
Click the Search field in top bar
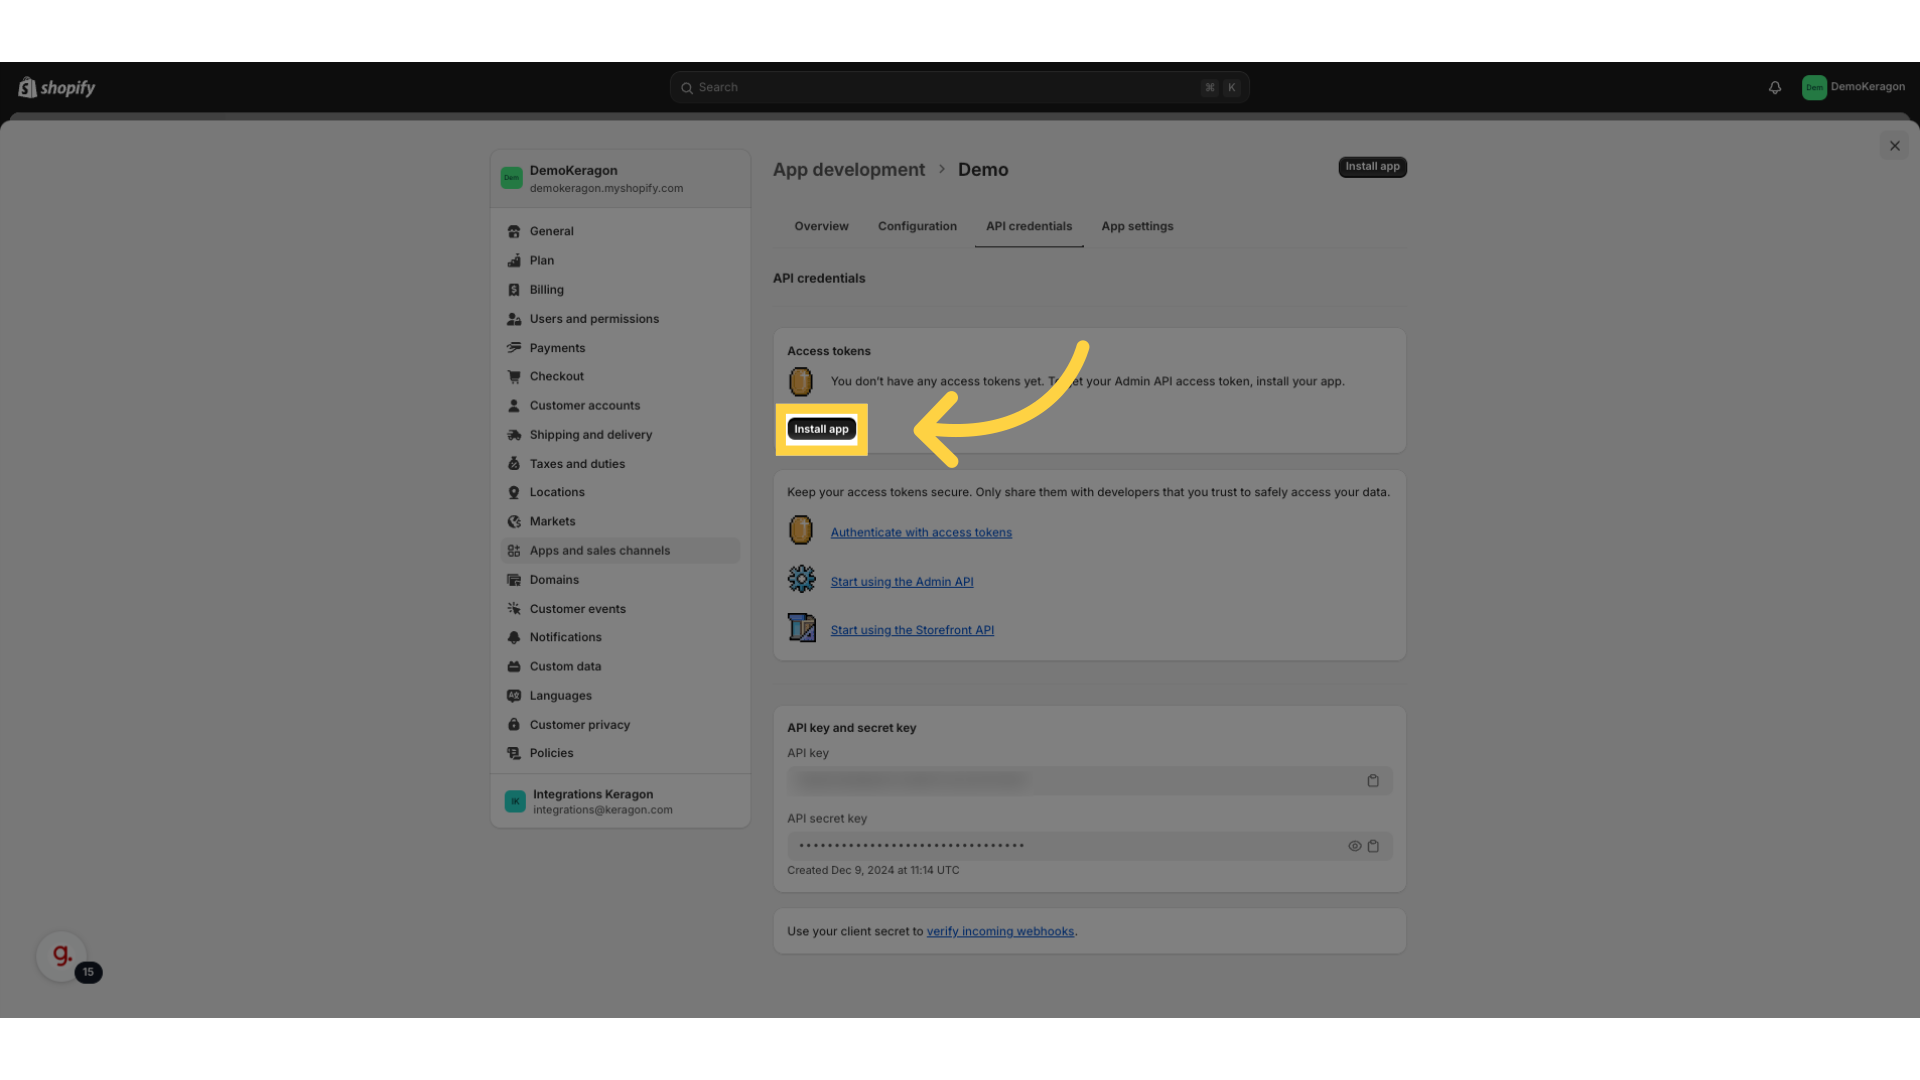[x=959, y=88]
